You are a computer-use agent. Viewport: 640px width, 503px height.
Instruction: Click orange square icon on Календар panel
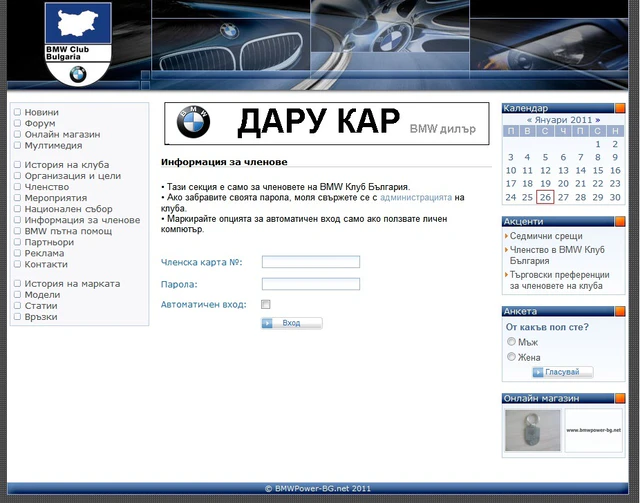point(620,108)
